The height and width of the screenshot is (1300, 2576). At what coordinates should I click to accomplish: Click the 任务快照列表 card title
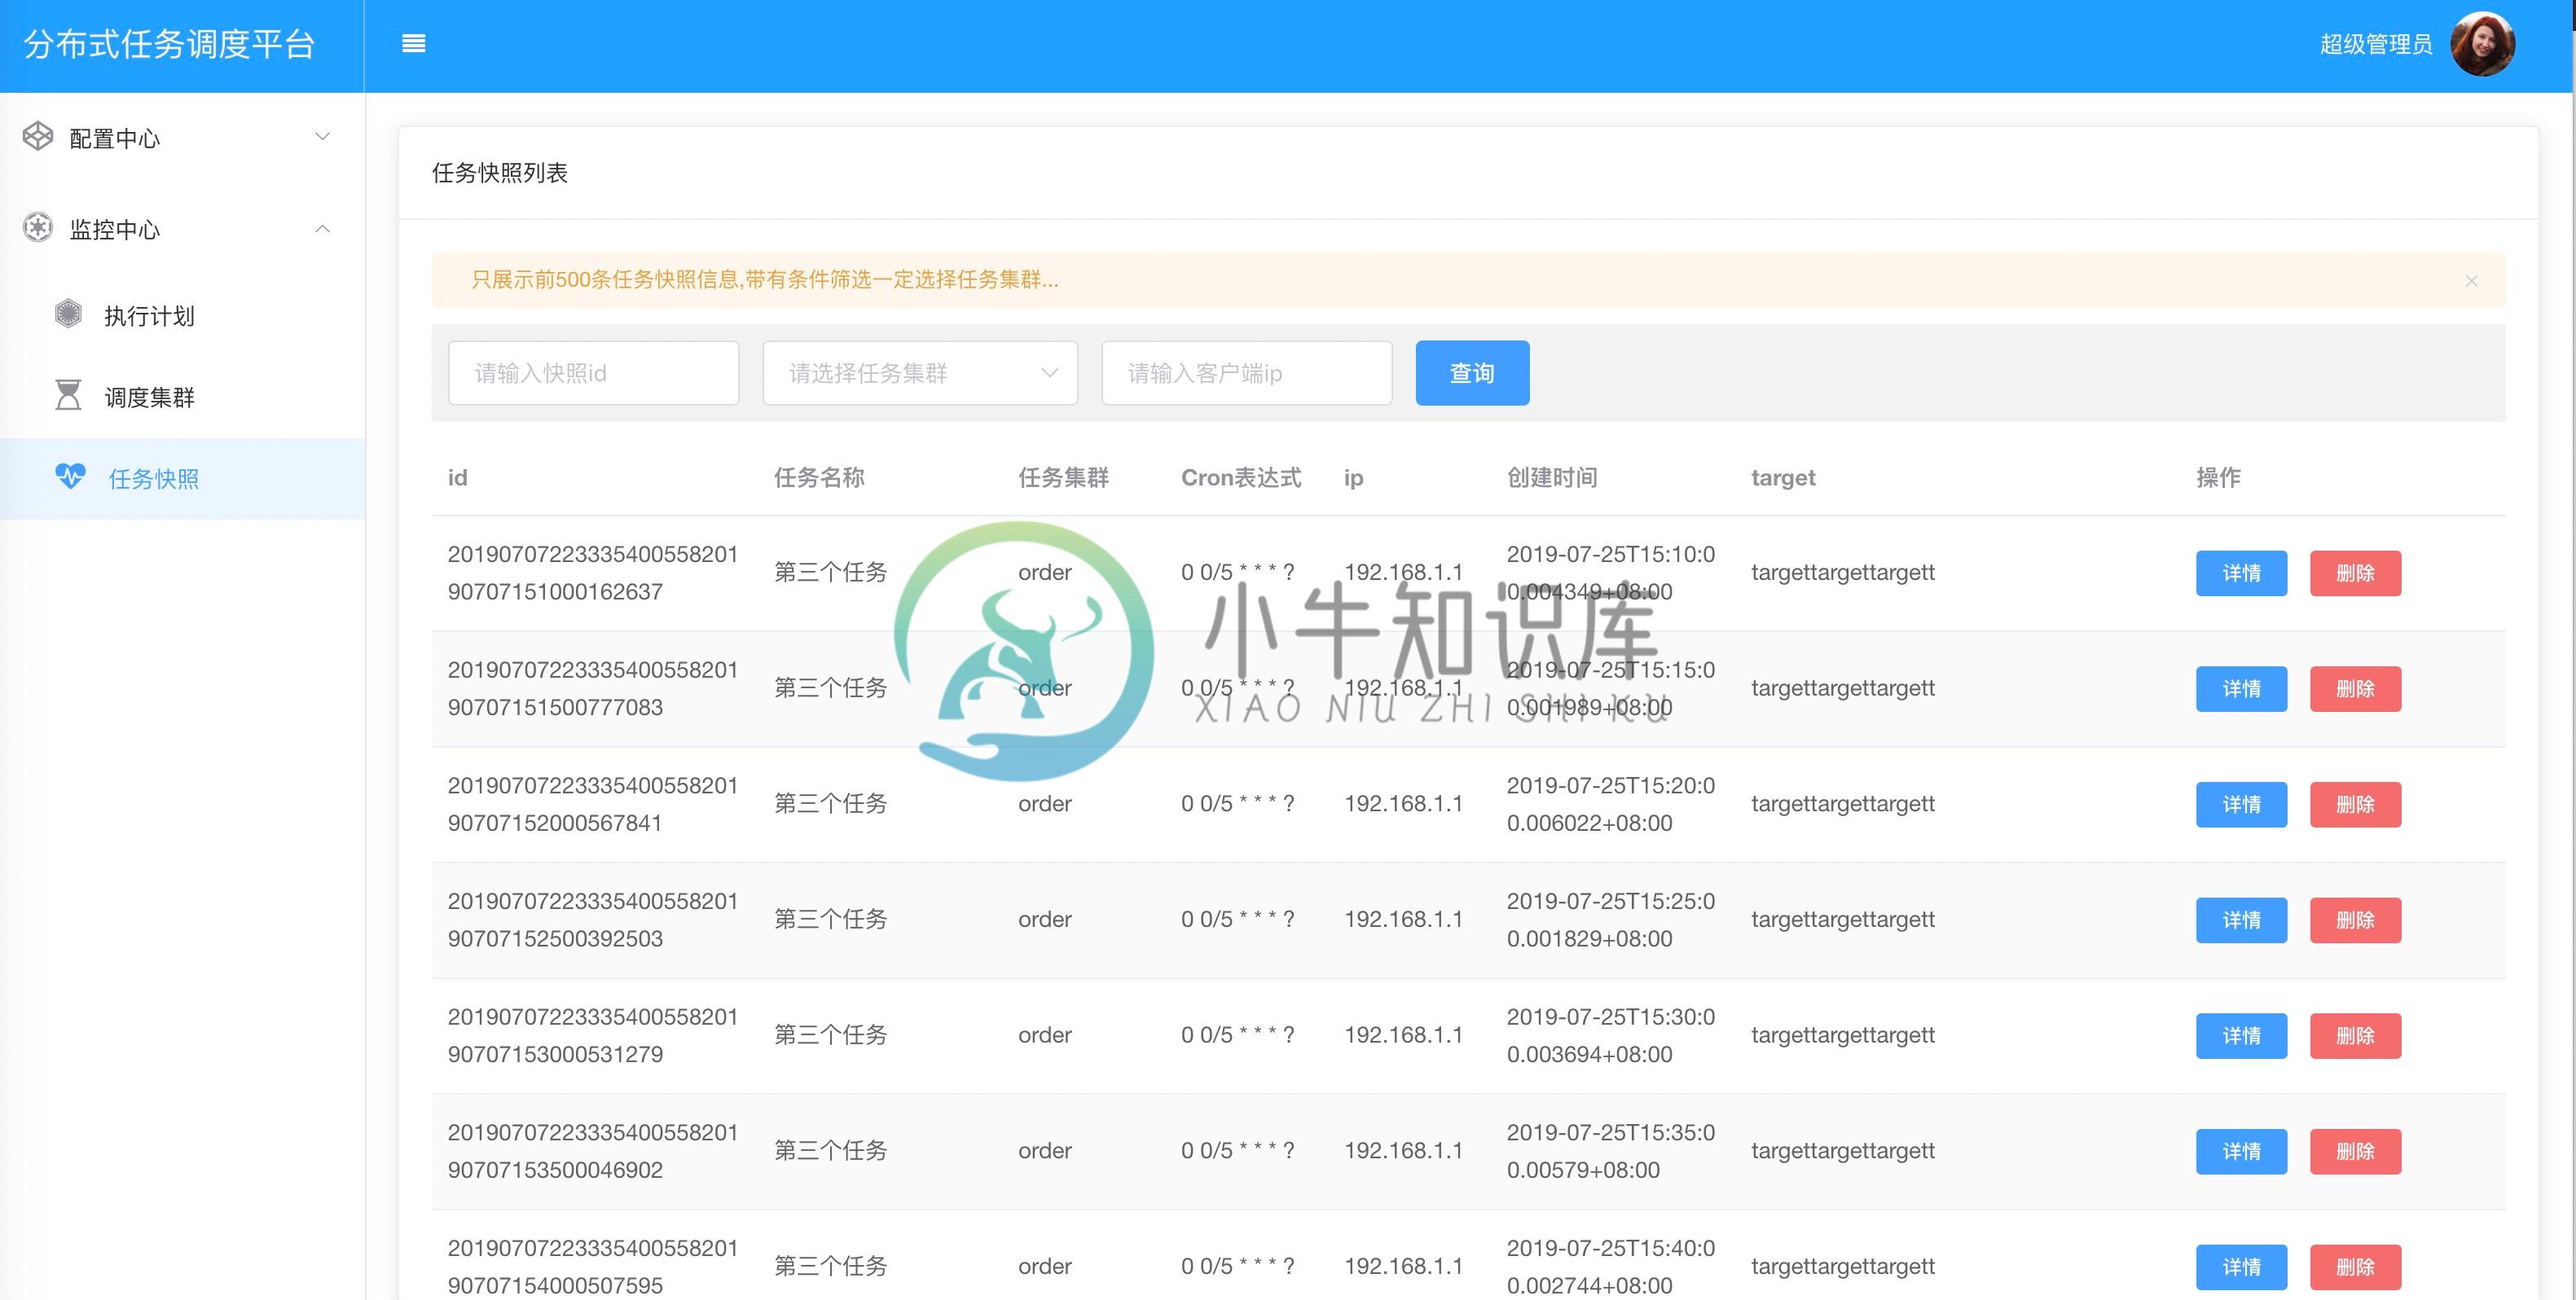tap(500, 173)
